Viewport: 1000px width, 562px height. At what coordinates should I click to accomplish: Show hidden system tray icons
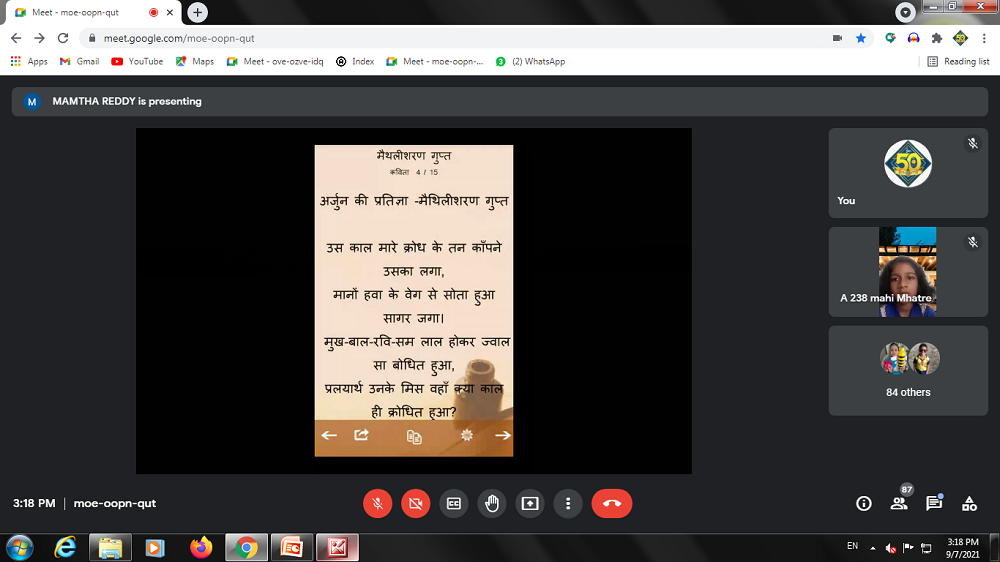[x=873, y=548]
